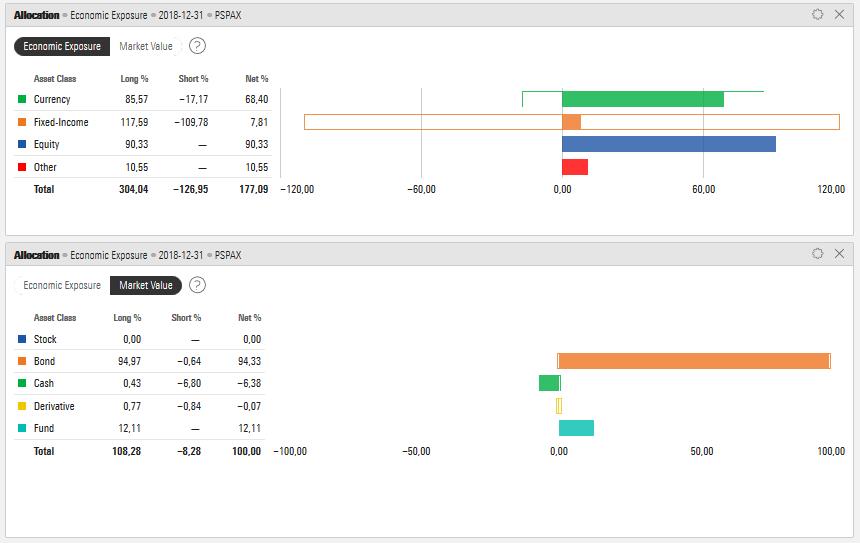The image size is (860, 543).
Task: Click the red Other bar in chart
Action: click(574, 167)
